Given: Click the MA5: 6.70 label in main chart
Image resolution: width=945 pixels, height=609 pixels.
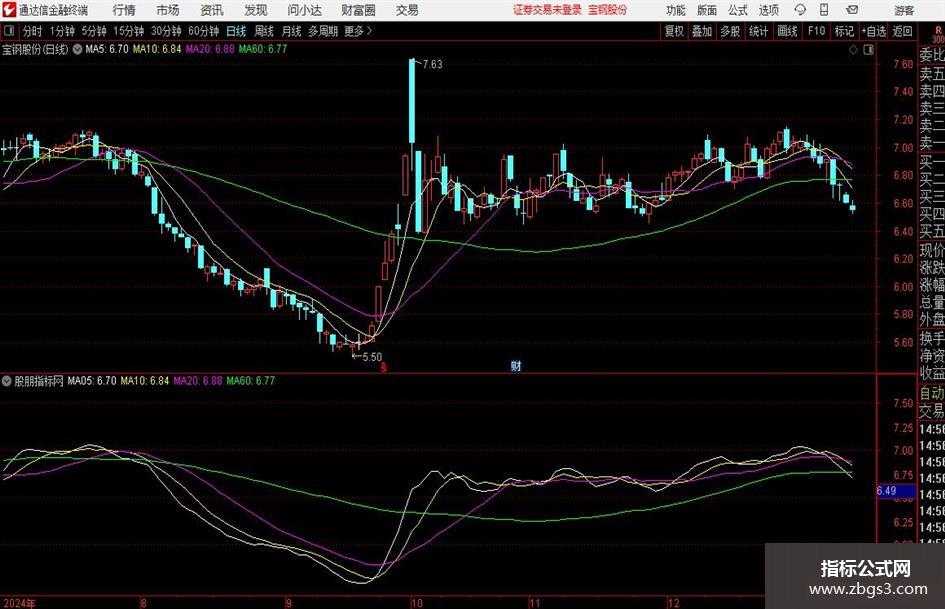Looking at the screenshot, I should pyautogui.click(x=107, y=49).
